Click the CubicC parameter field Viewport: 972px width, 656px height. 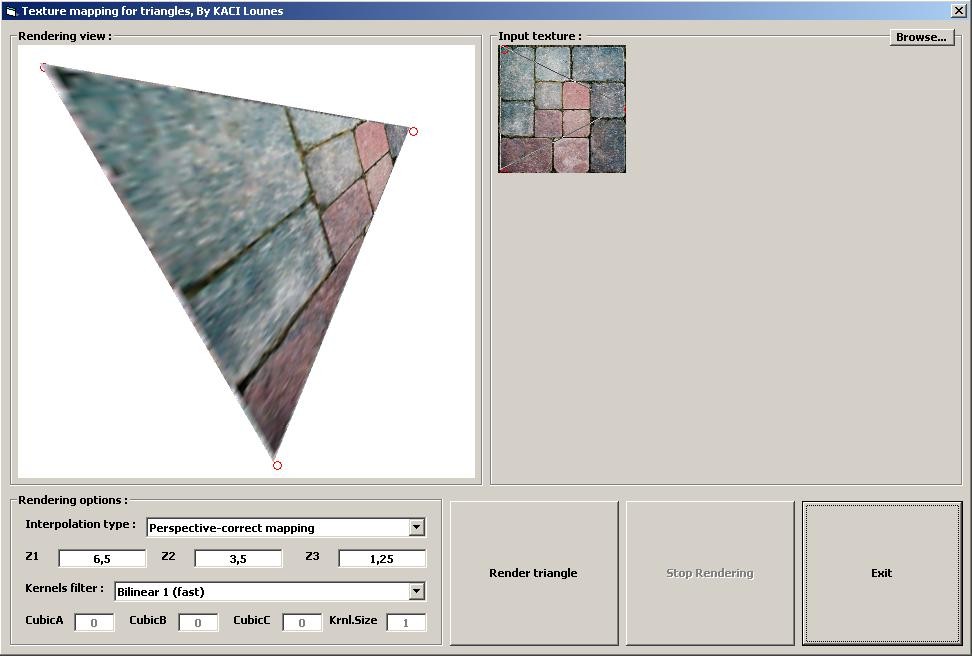click(302, 623)
